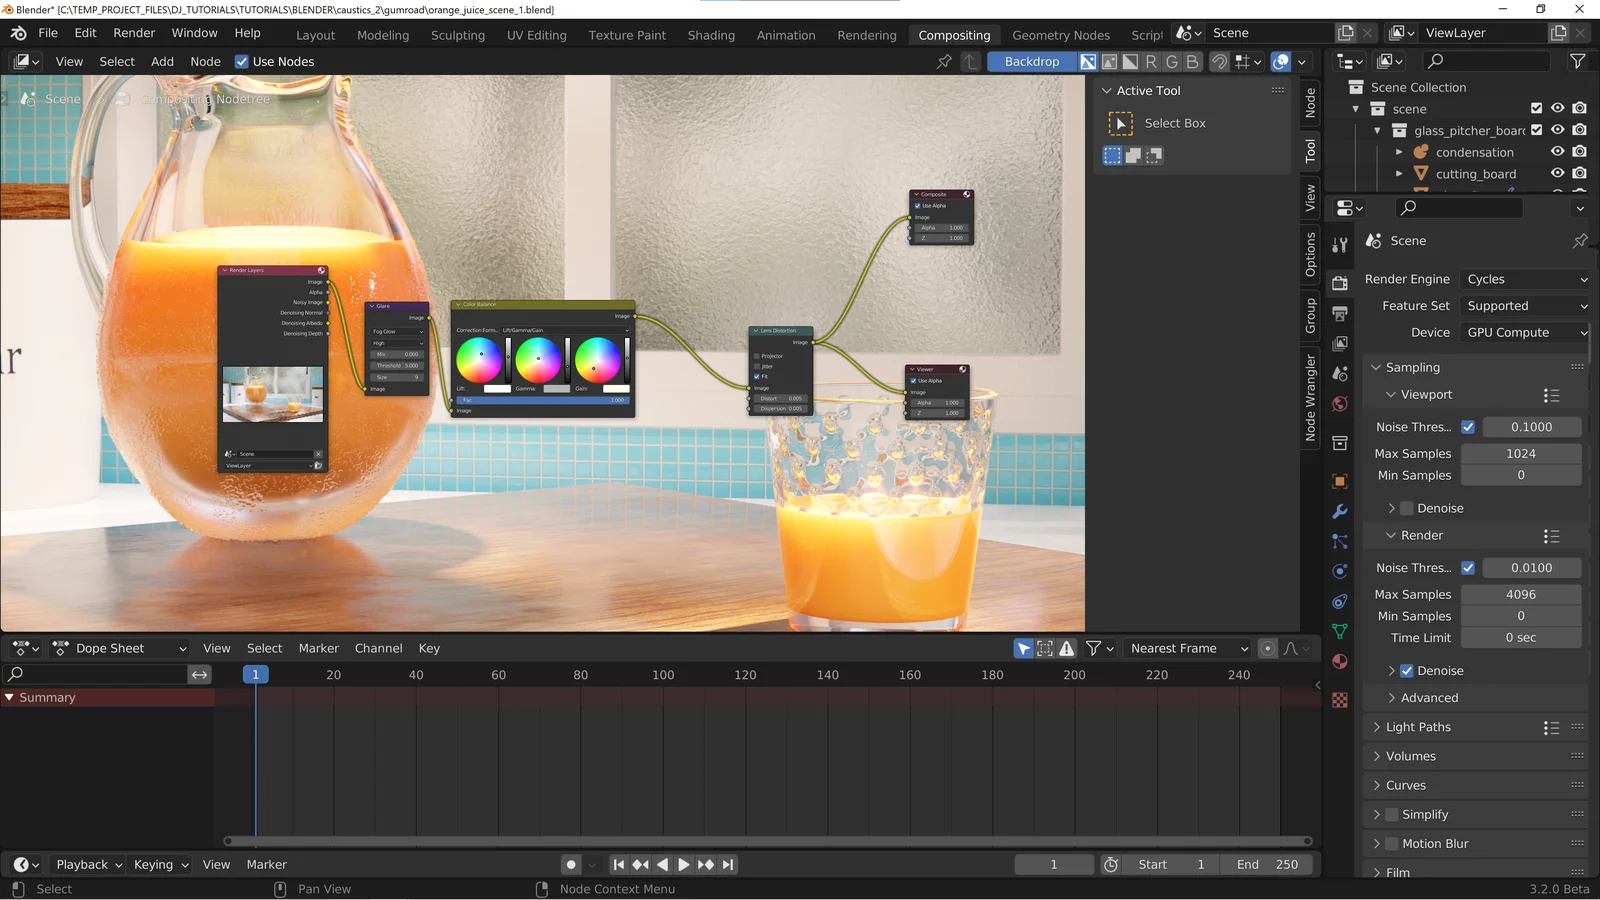Switch to the Geometry Nodes workspace

tap(1060, 34)
